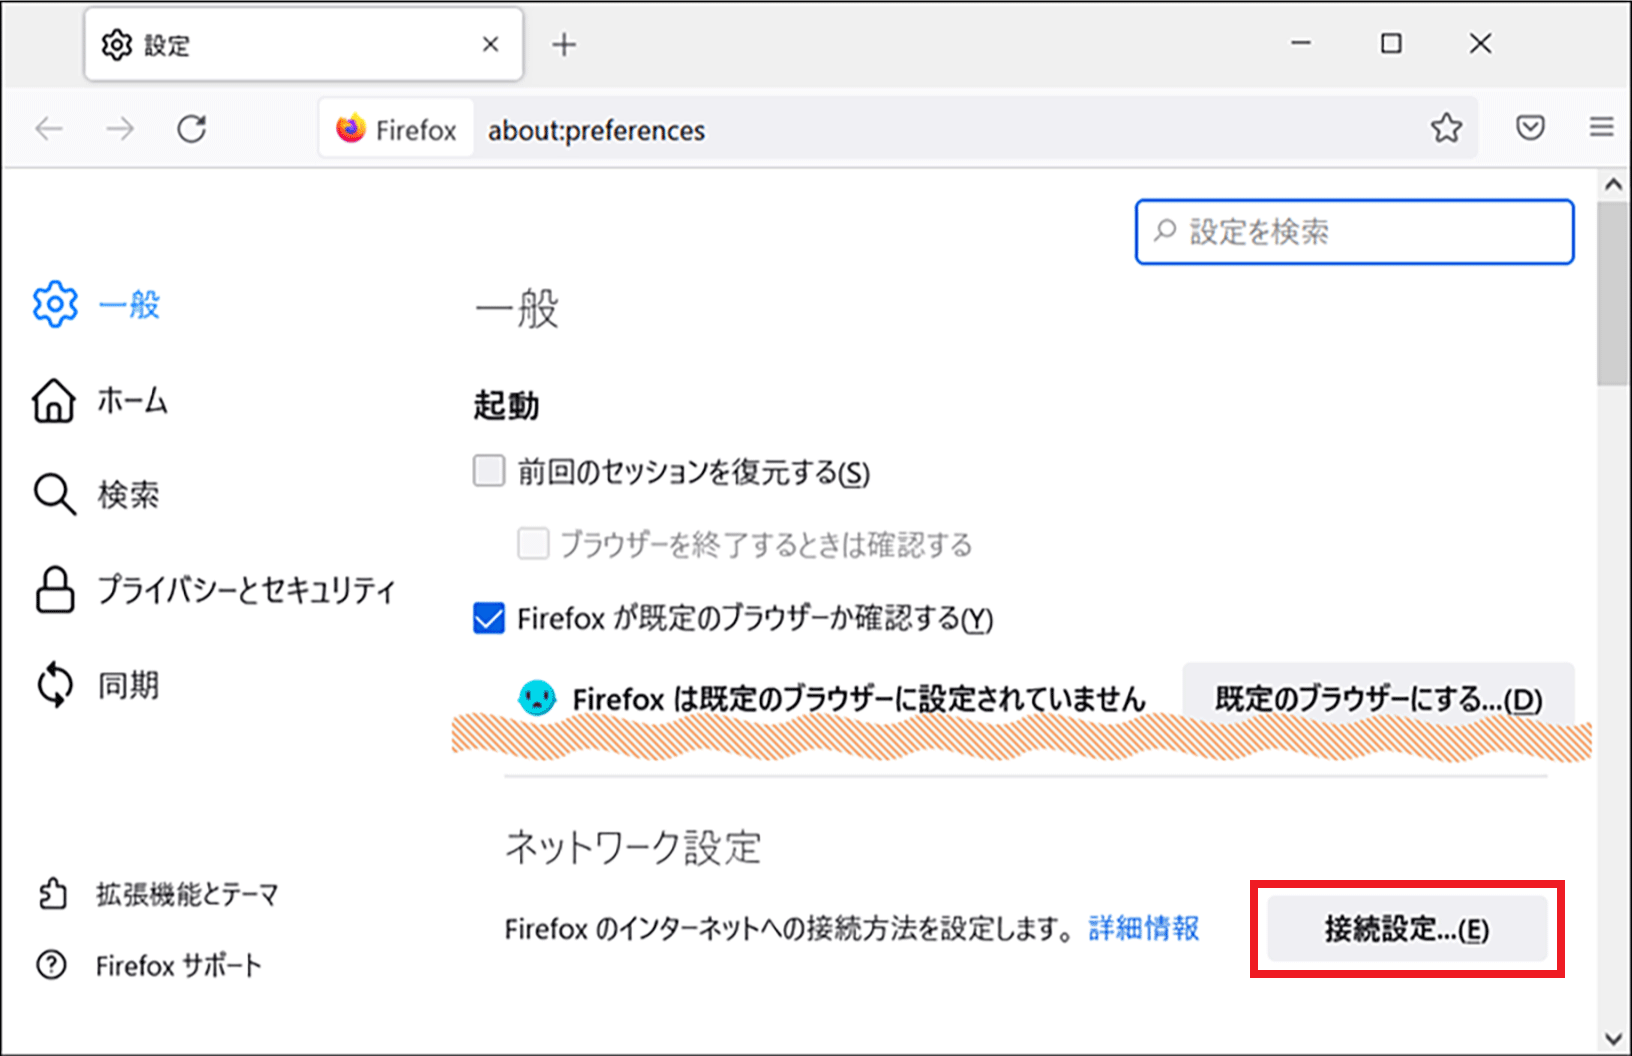The height and width of the screenshot is (1056, 1632).
Task: Click the scrollbar down arrow
Action: pyautogui.click(x=1612, y=1038)
